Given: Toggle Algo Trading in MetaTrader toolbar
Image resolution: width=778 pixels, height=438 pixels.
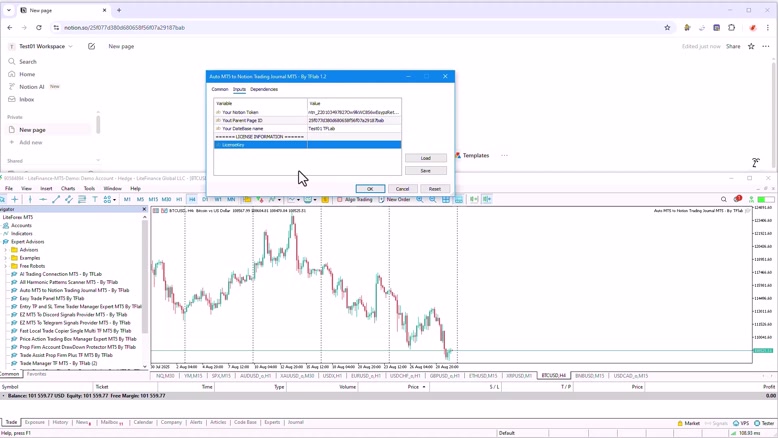Looking at the screenshot, I should coord(355,199).
